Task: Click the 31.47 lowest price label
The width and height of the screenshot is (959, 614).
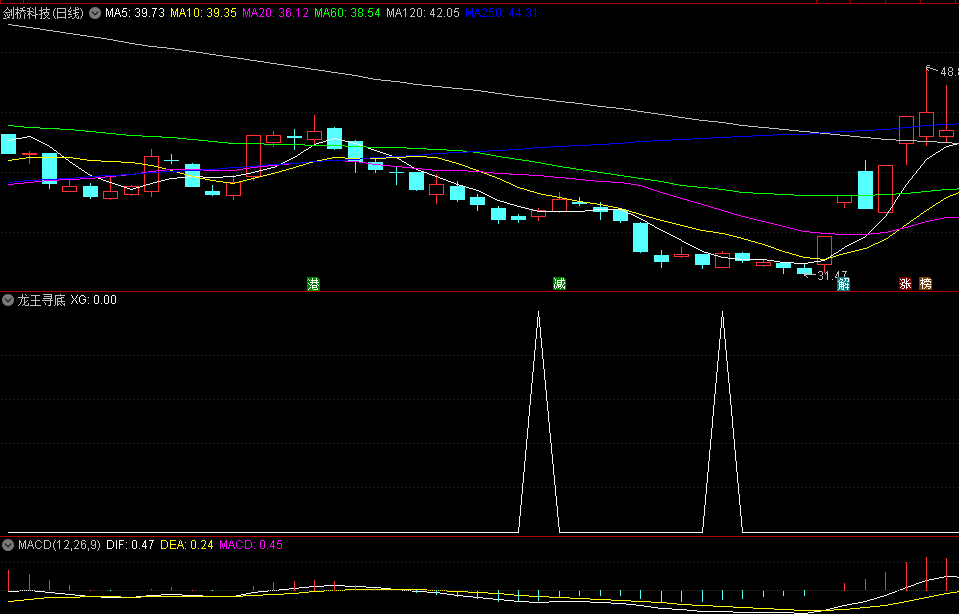Action: click(x=831, y=275)
